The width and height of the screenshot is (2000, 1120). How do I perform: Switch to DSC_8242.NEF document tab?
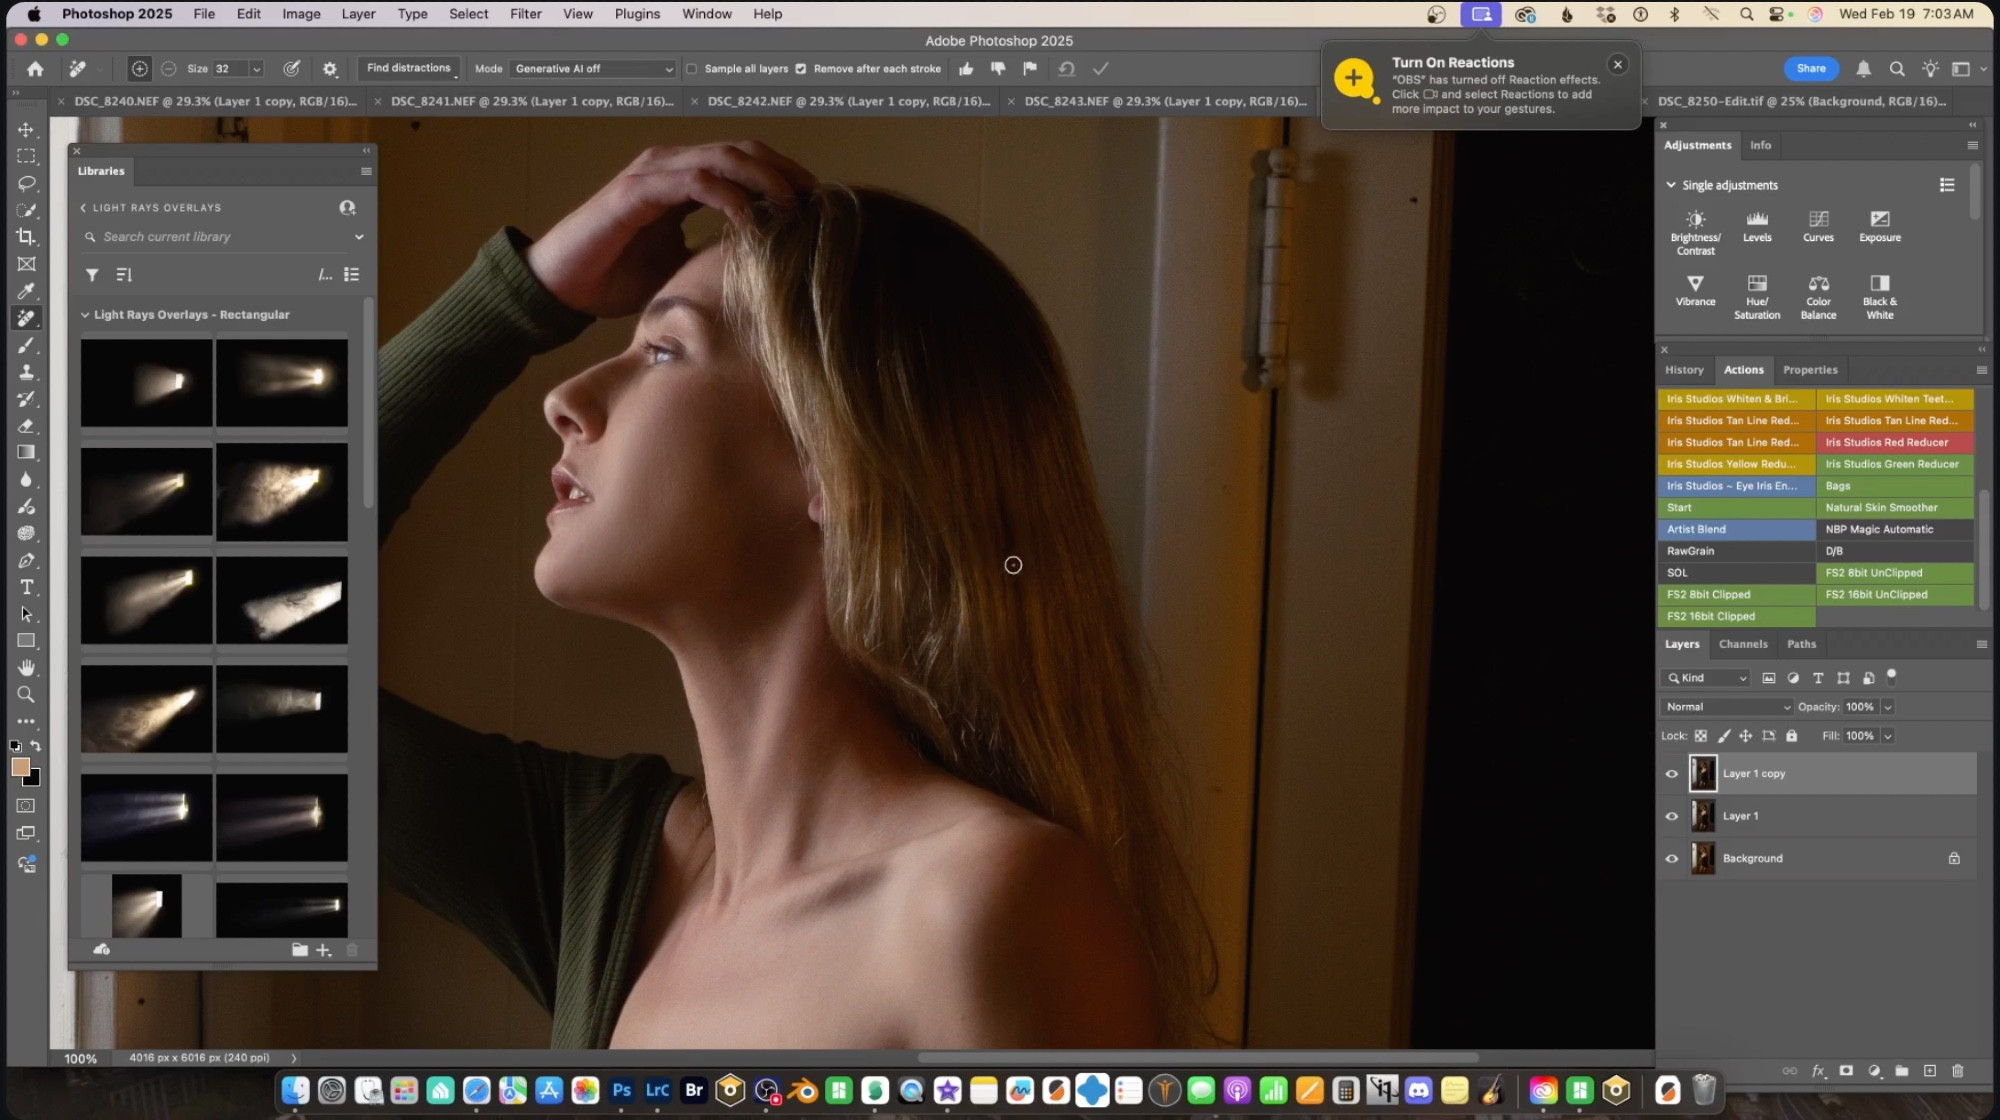pyautogui.click(x=848, y=101)
